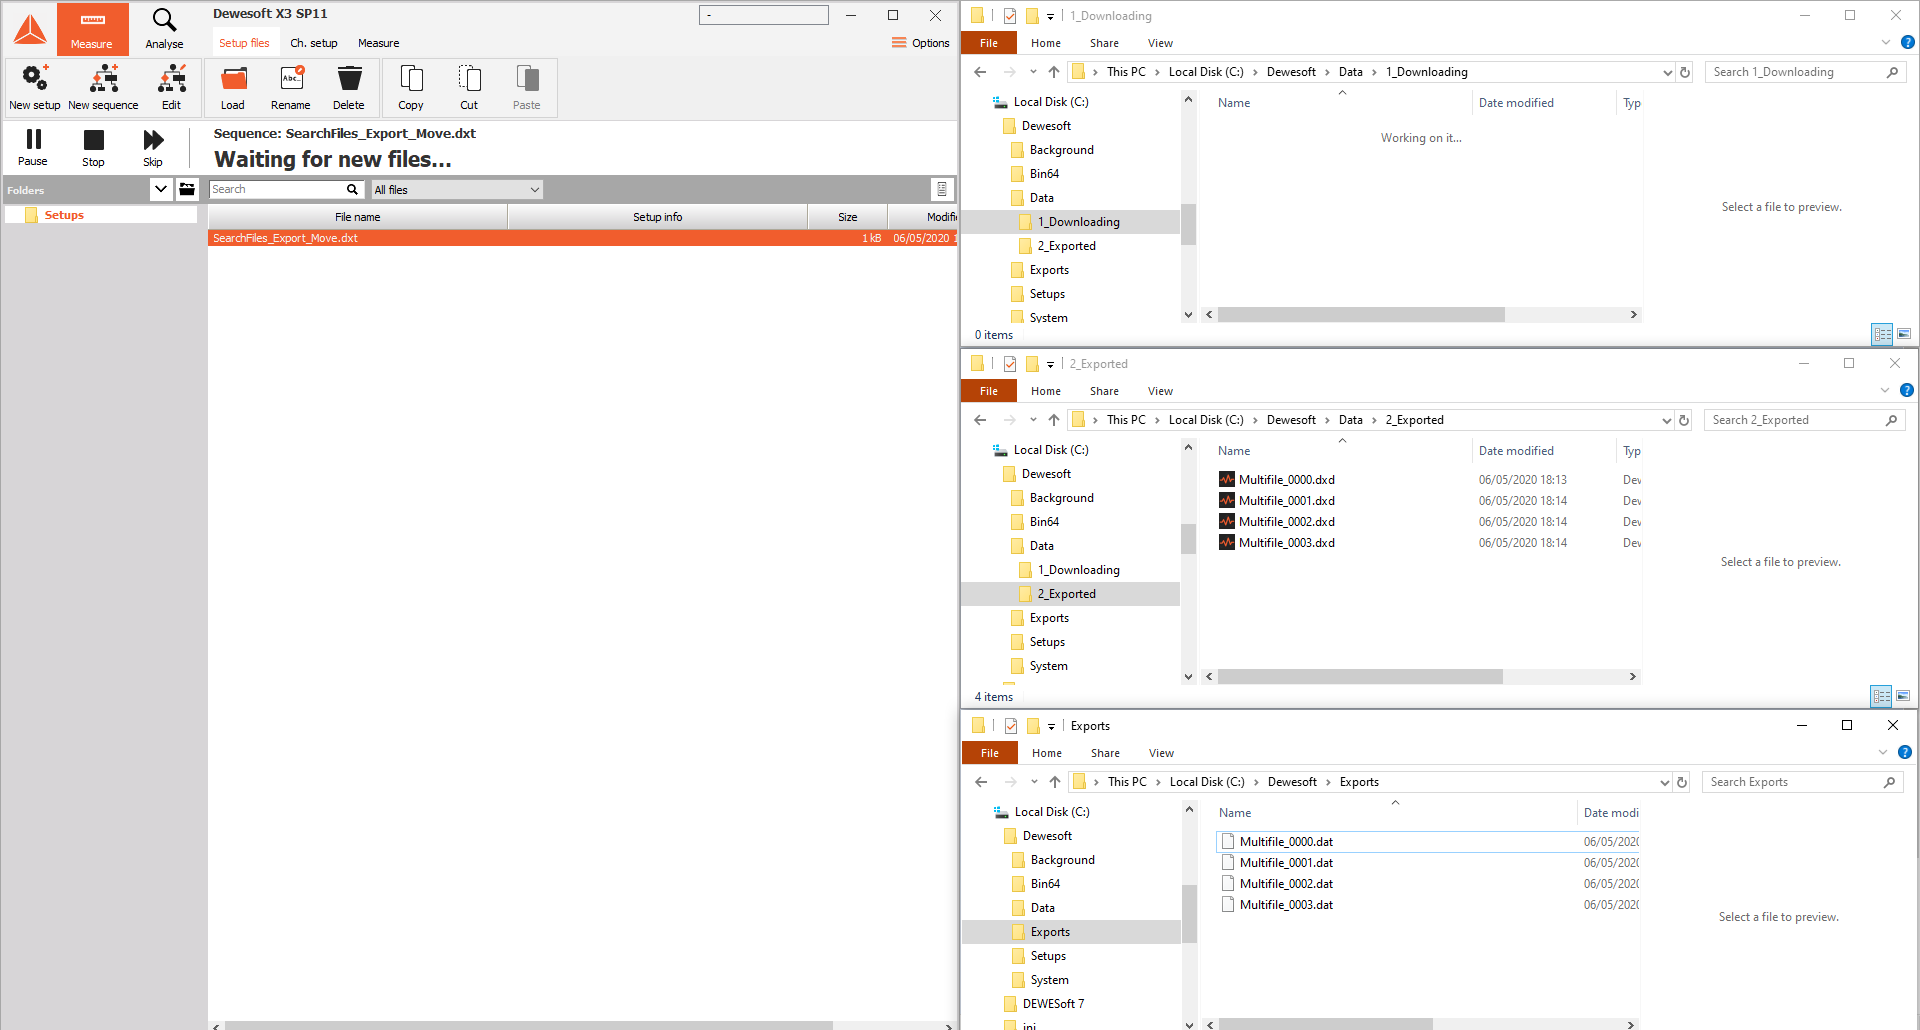Click the list view icon in Dewesoft

point(942,189)
